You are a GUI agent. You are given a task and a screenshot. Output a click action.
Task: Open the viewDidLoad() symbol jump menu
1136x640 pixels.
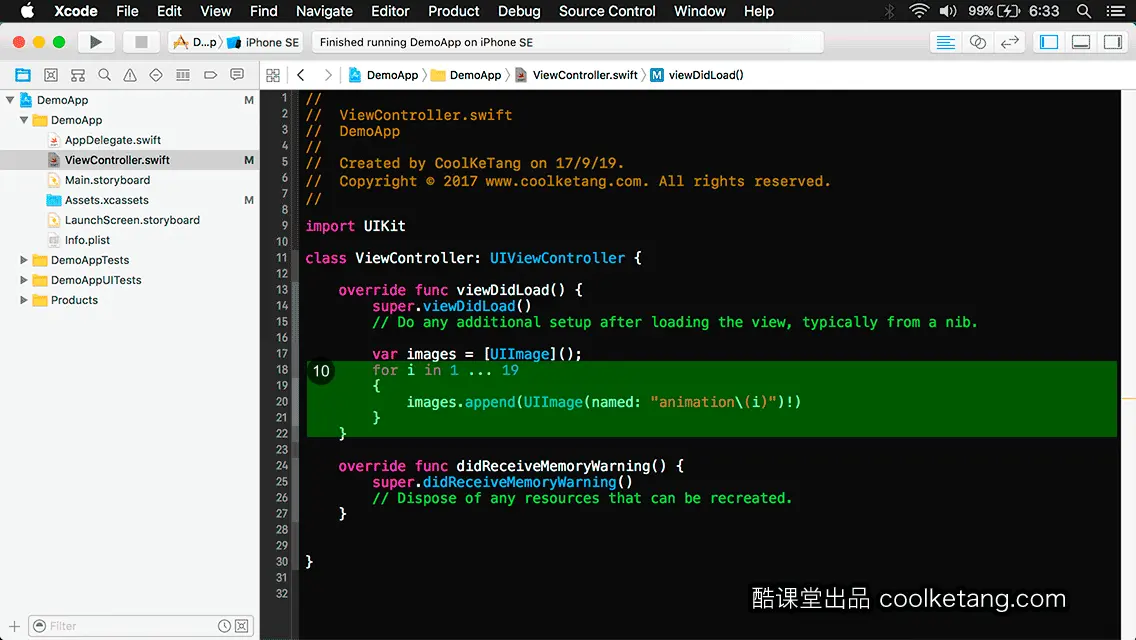[x=697, y=75]
